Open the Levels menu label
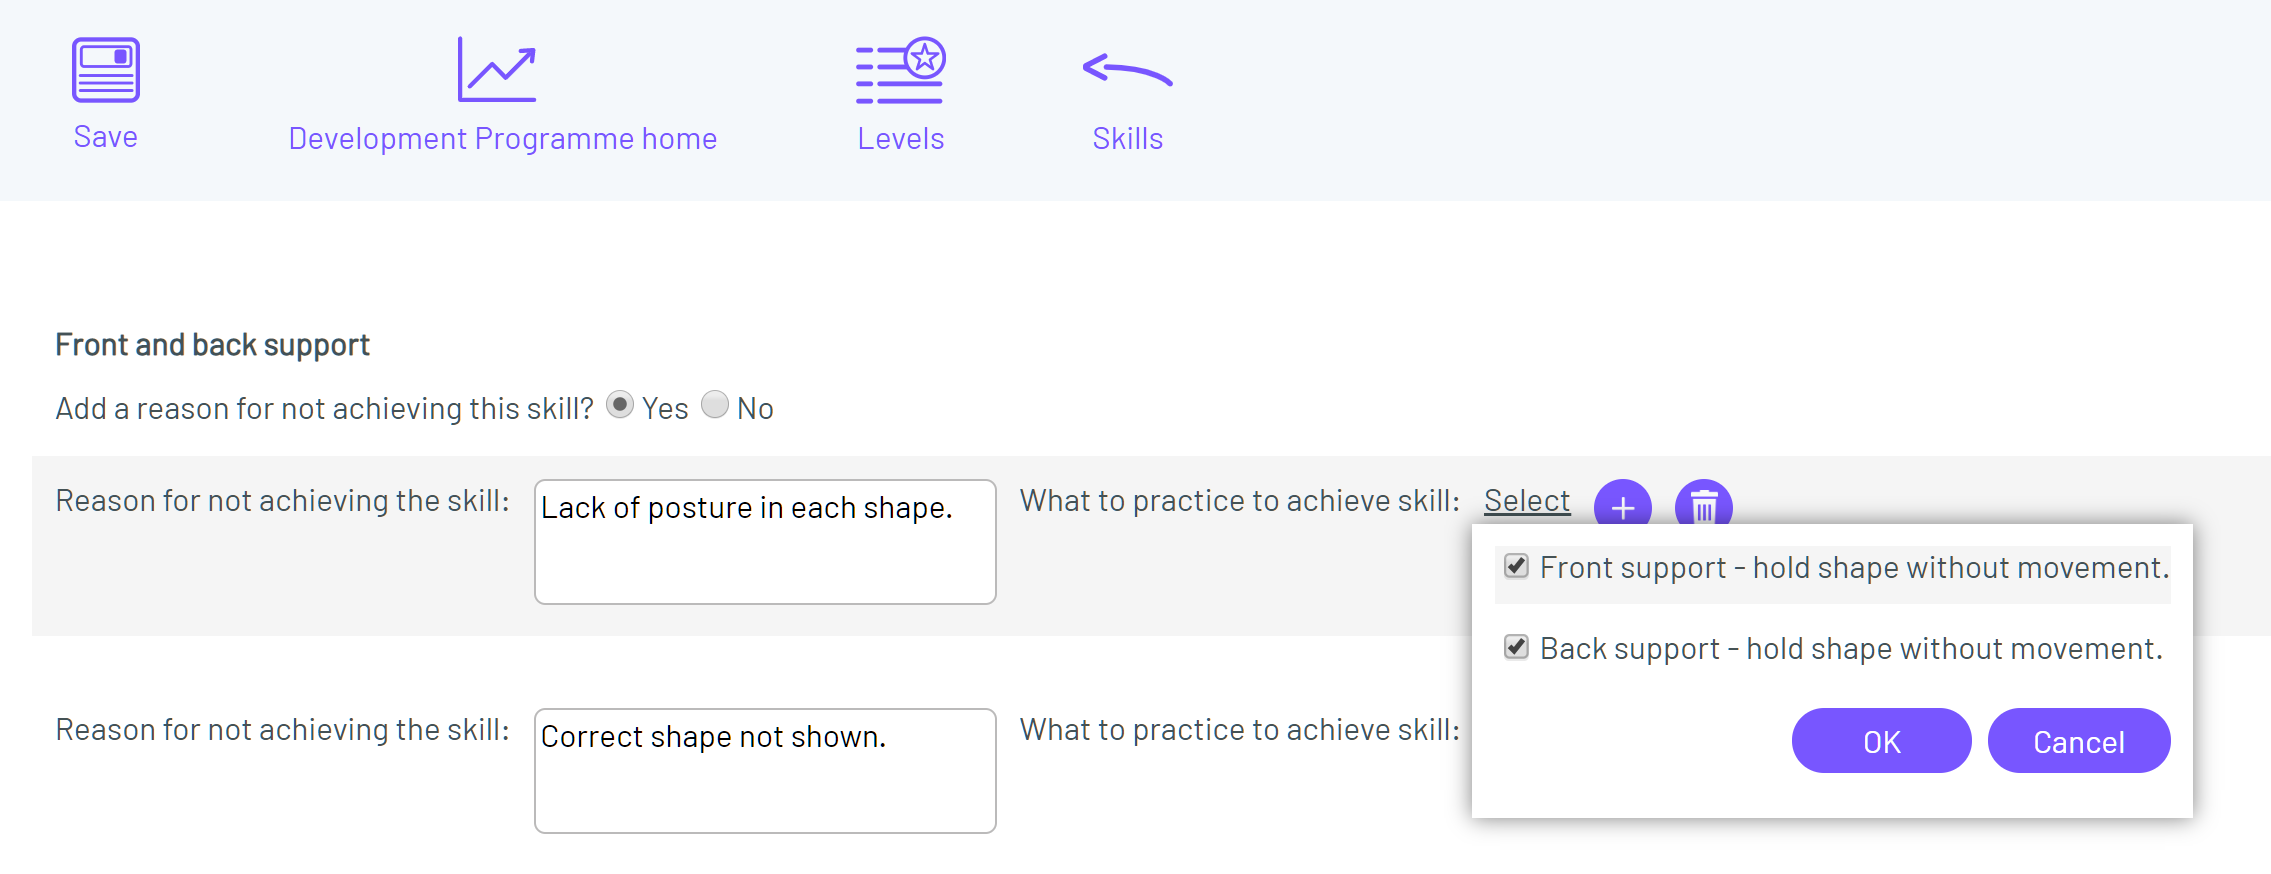 click(x=901, y=138)
